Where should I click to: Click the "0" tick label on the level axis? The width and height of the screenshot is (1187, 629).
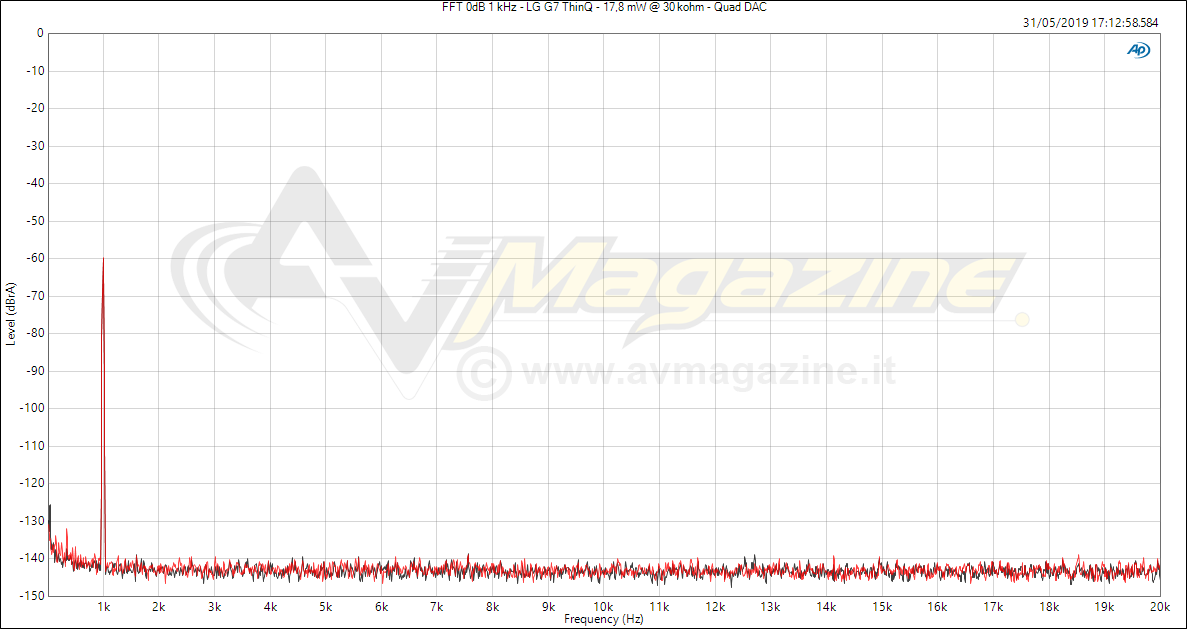point(40,33)
